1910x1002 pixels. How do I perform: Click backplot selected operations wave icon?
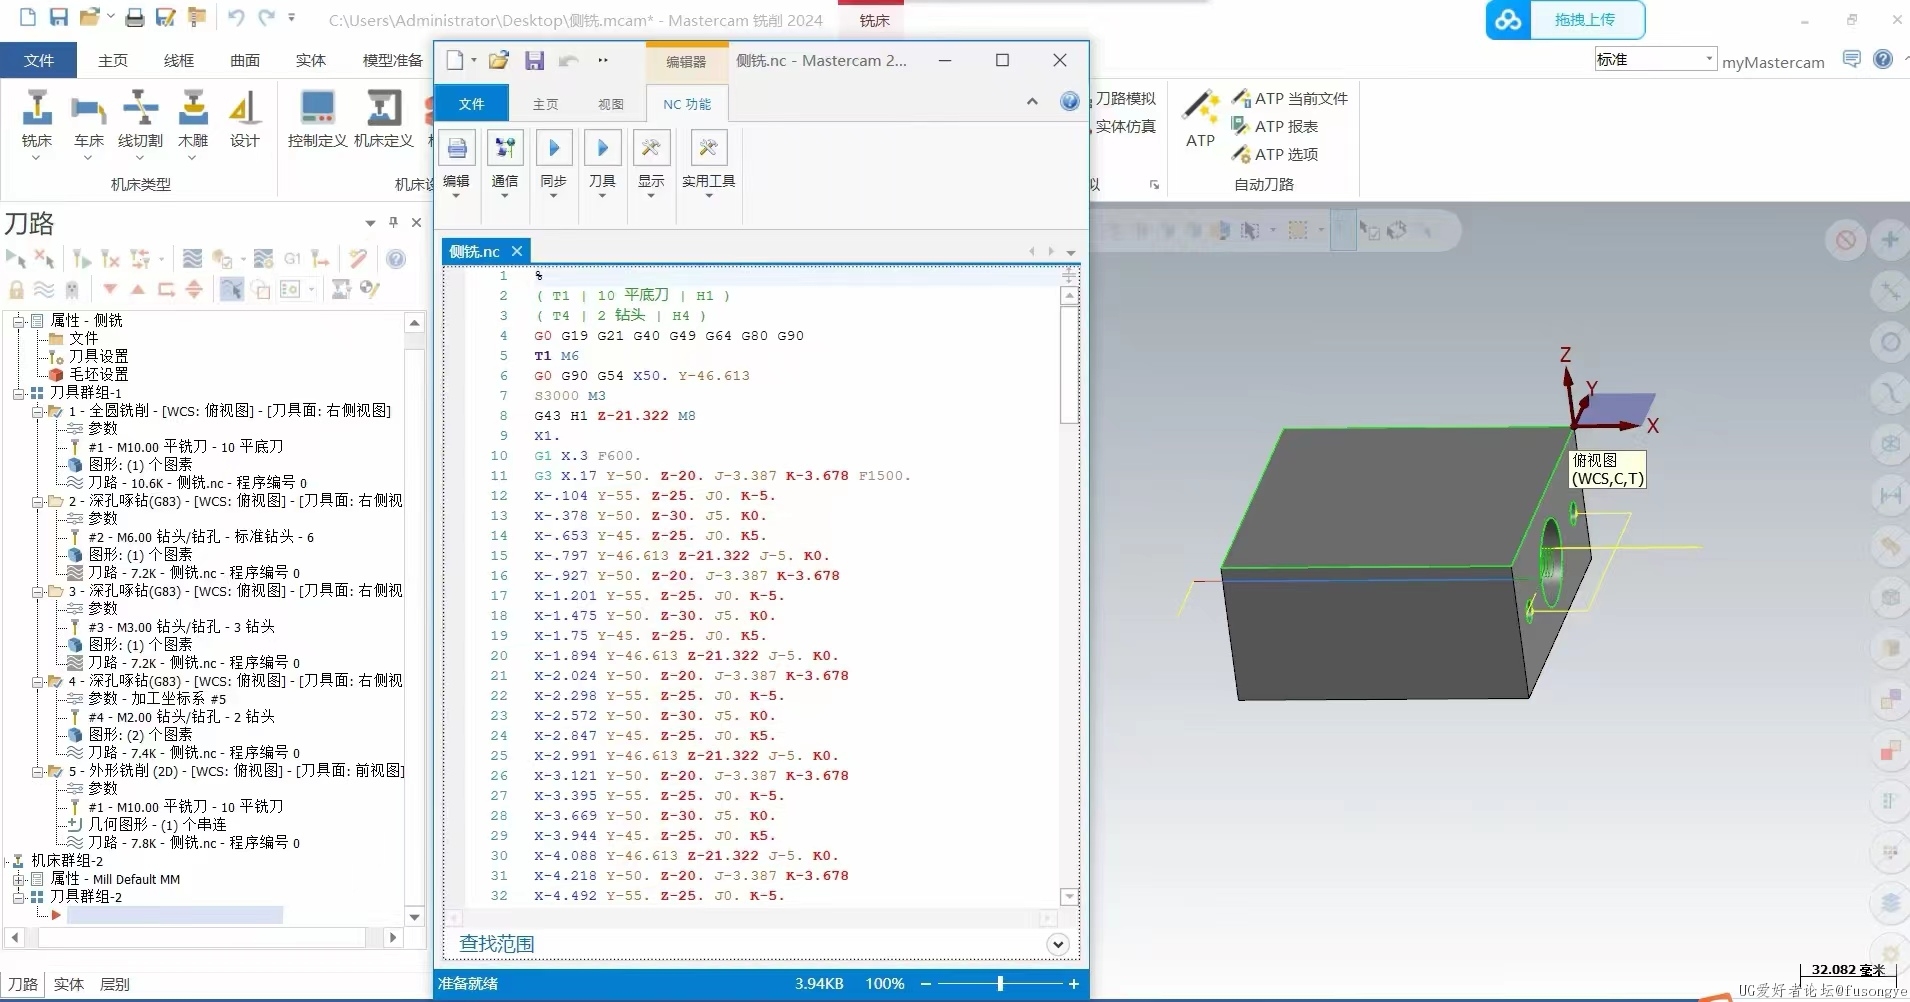coord(192,259)
